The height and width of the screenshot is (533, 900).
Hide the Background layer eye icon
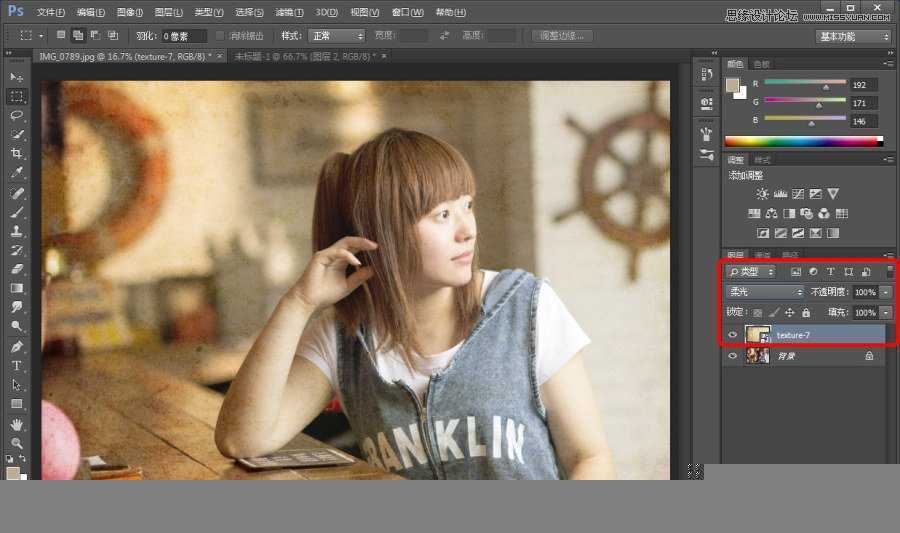[732, 356]
